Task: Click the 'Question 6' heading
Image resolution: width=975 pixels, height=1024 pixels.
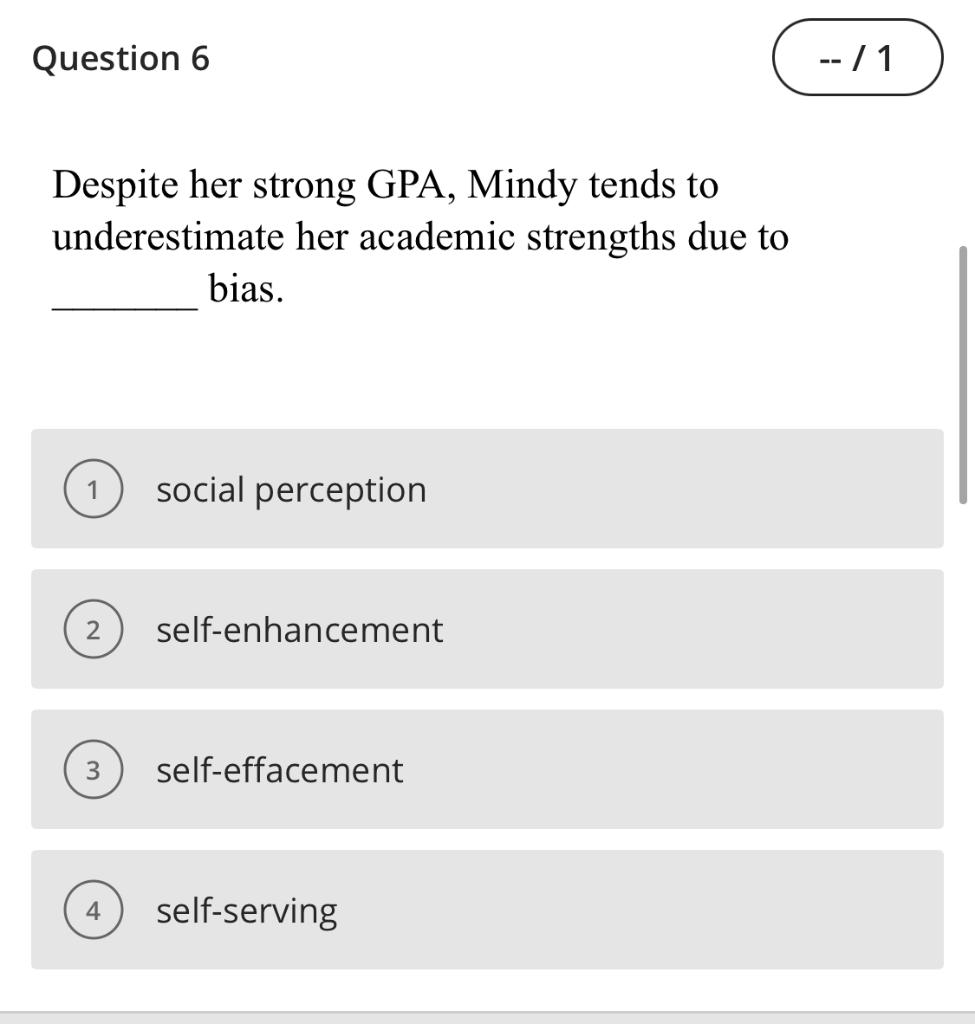Action: 121,57
